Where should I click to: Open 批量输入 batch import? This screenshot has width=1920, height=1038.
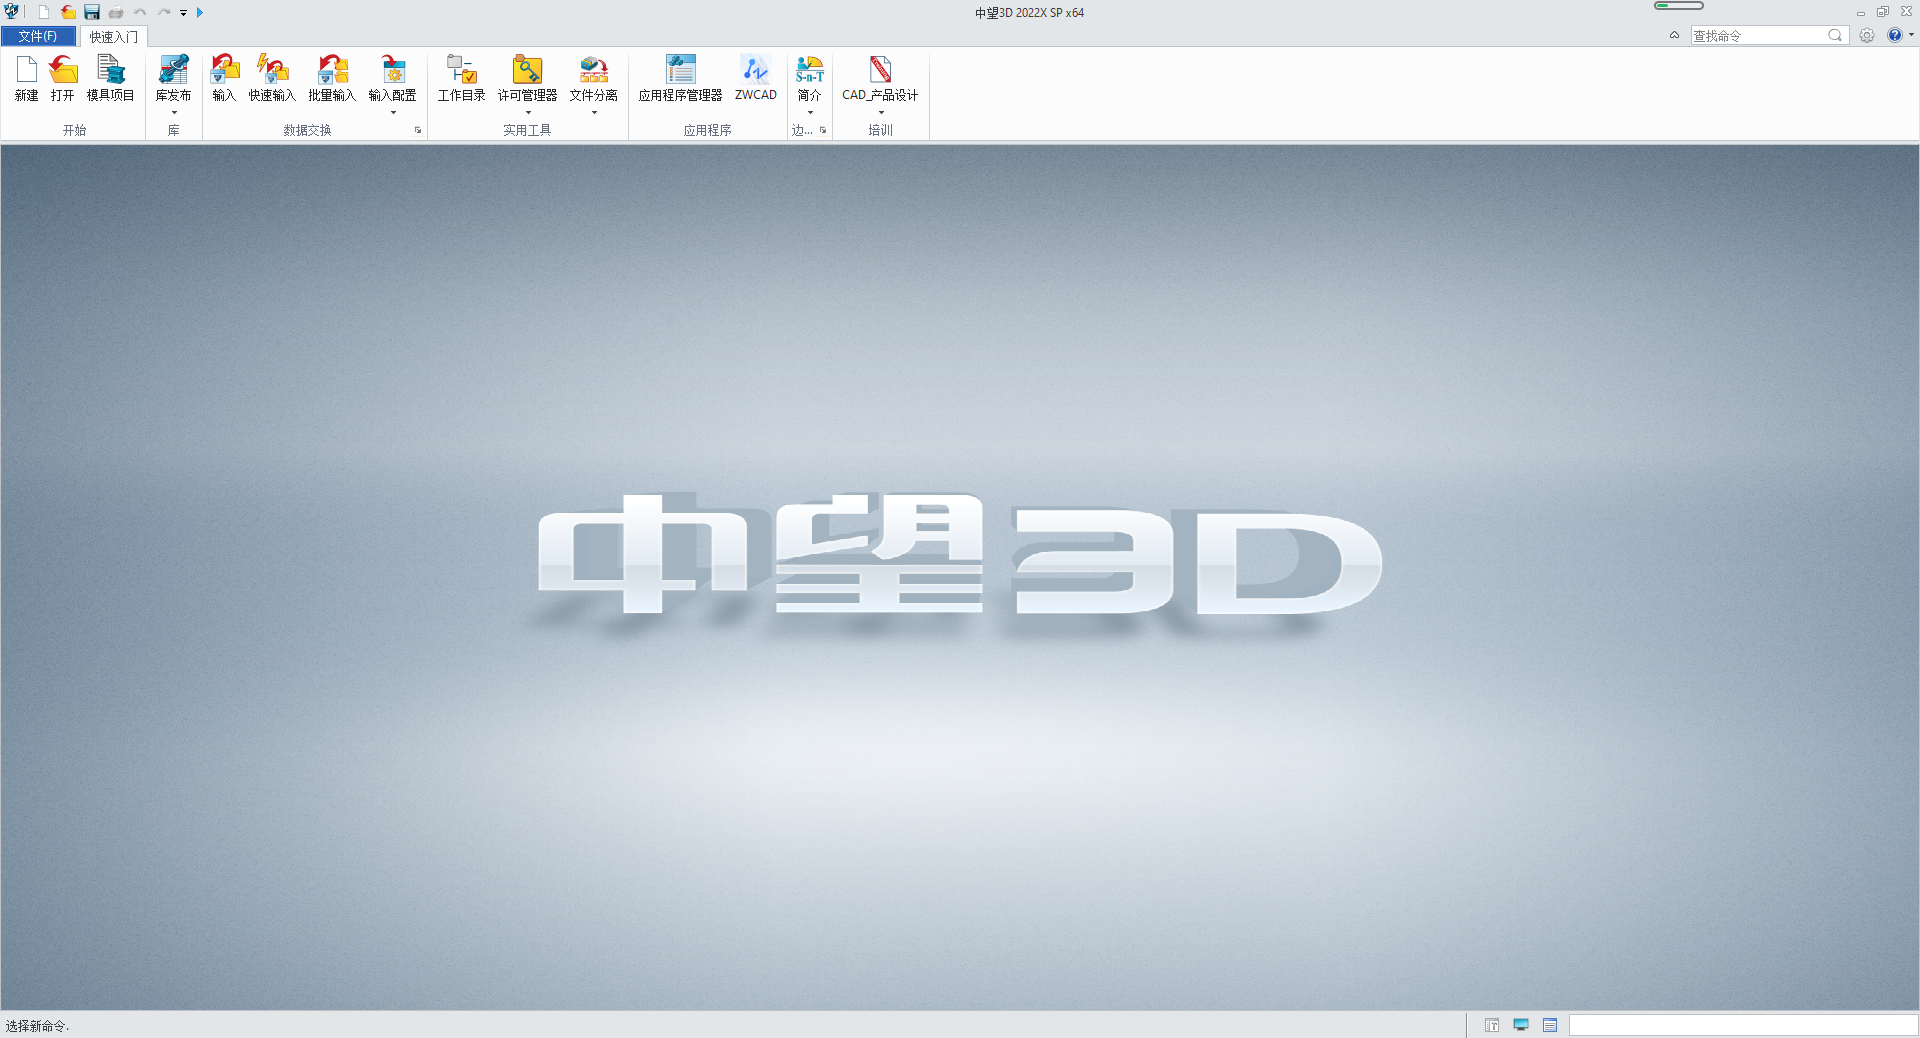tap(332, 78)
